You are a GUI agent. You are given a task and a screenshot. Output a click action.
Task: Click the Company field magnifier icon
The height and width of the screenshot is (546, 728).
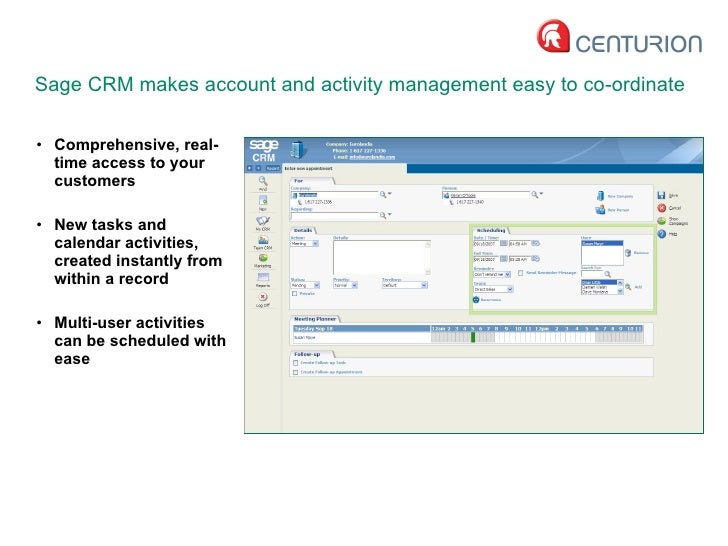point(383,194)
